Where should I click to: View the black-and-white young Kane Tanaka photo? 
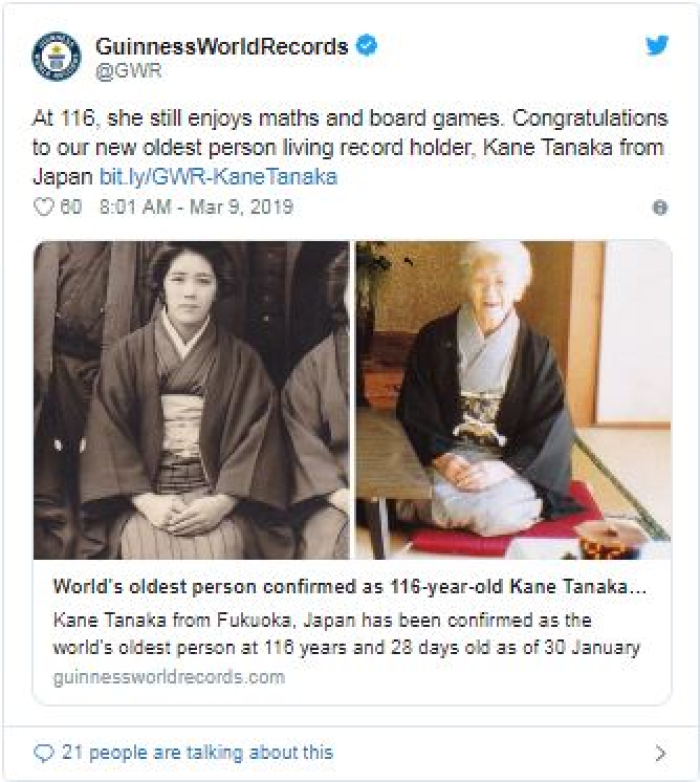coord(191,400)
